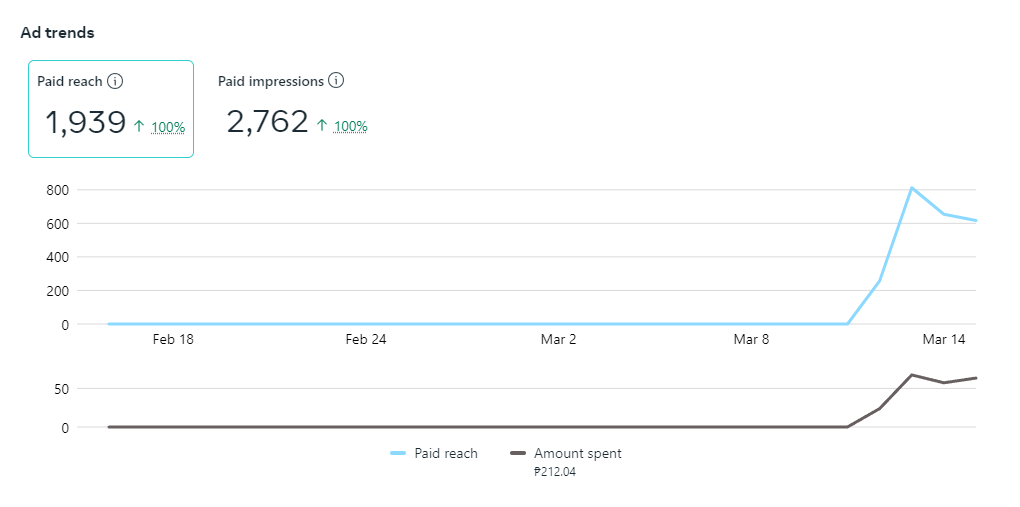Screen dimensions: 1020x507
Task: Click info icon beside Paid impressions
Action: pyautogui.click(x=336, y=81)
